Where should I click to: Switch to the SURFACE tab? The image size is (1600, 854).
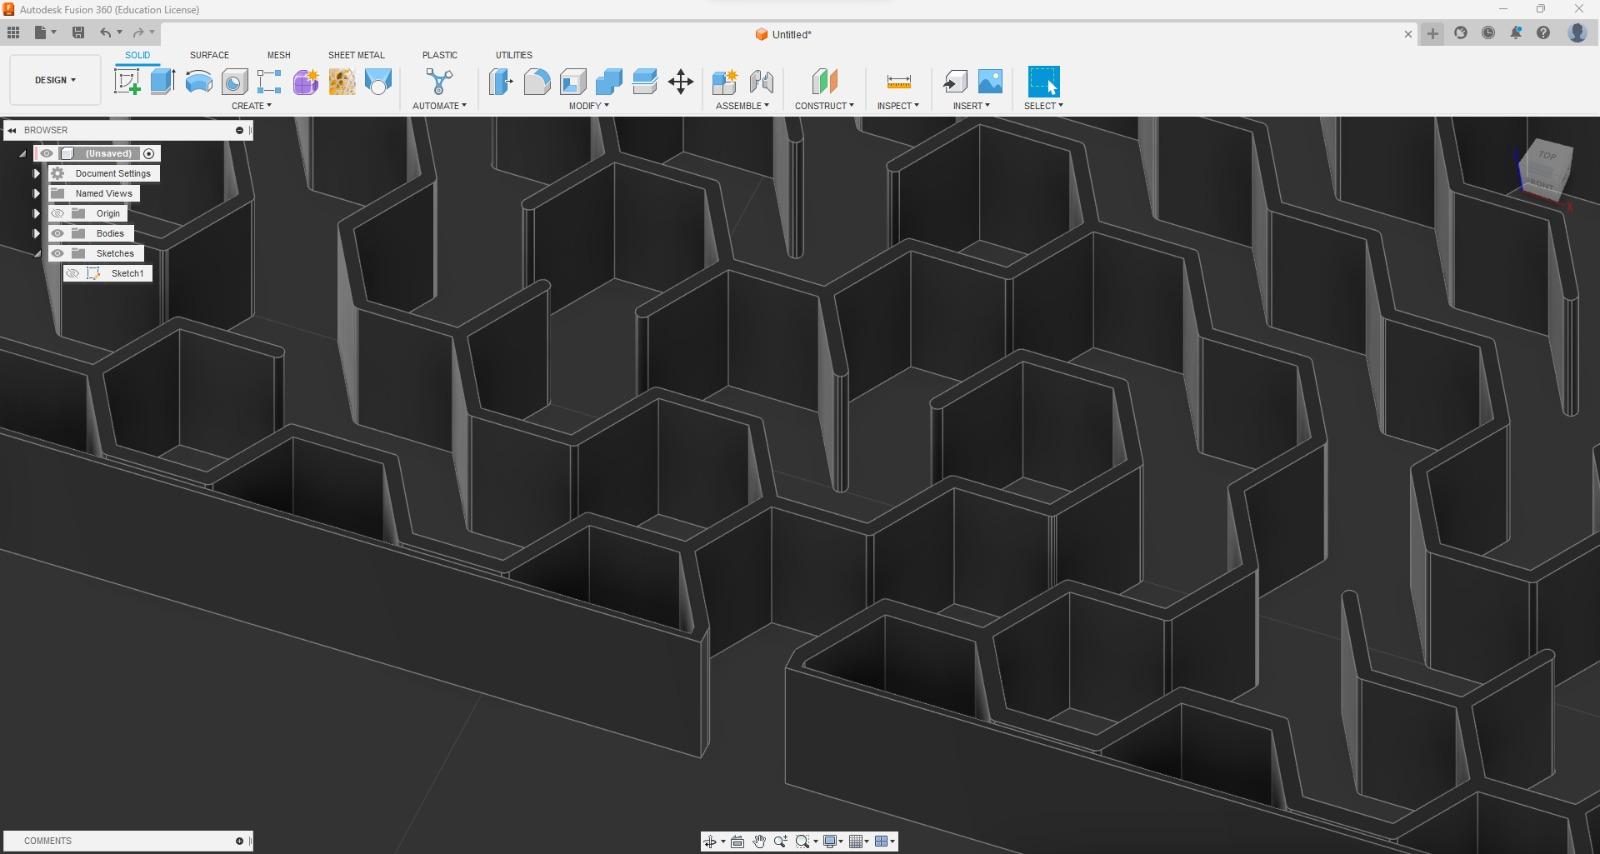coord(209,55)
